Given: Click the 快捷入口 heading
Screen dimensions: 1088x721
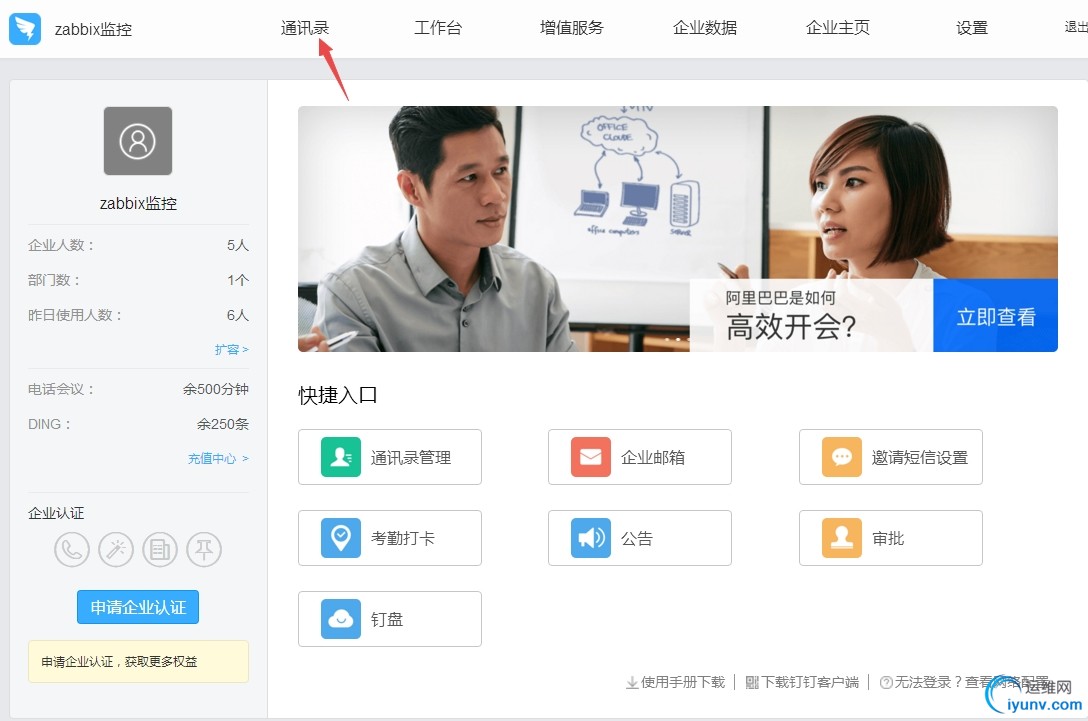Looking at the screenshot, I should pos(338,396).
